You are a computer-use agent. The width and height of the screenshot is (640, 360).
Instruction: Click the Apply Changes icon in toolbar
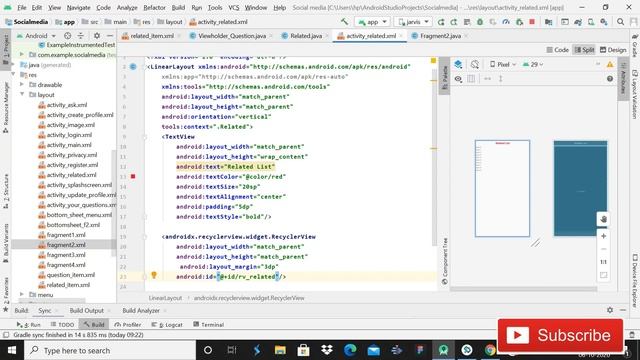click(454, 22)
